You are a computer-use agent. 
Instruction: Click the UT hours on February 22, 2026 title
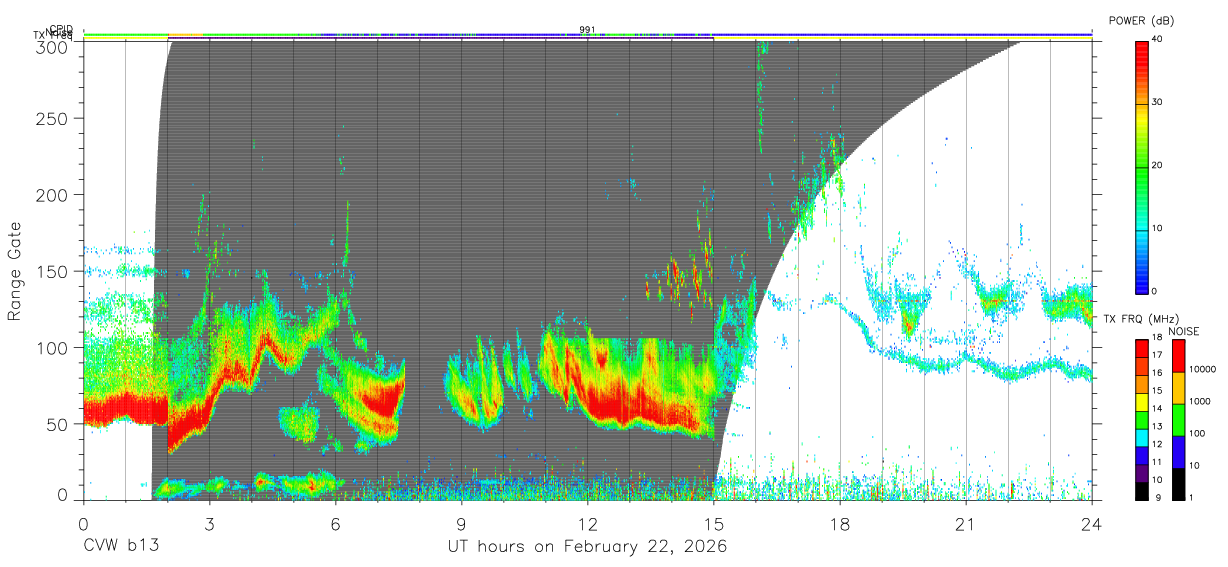coord(587,548)
